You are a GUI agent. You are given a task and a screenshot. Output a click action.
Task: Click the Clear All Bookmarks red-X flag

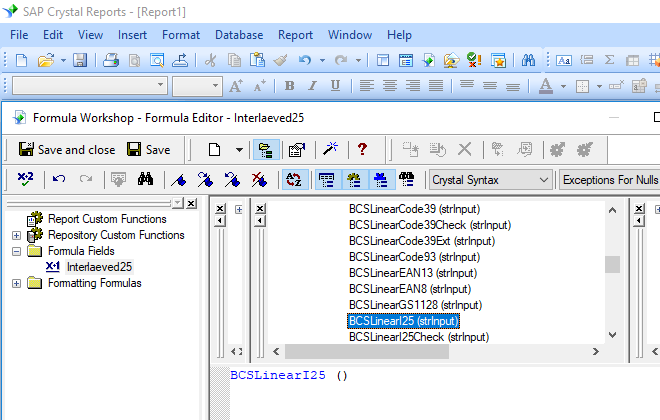259,180
